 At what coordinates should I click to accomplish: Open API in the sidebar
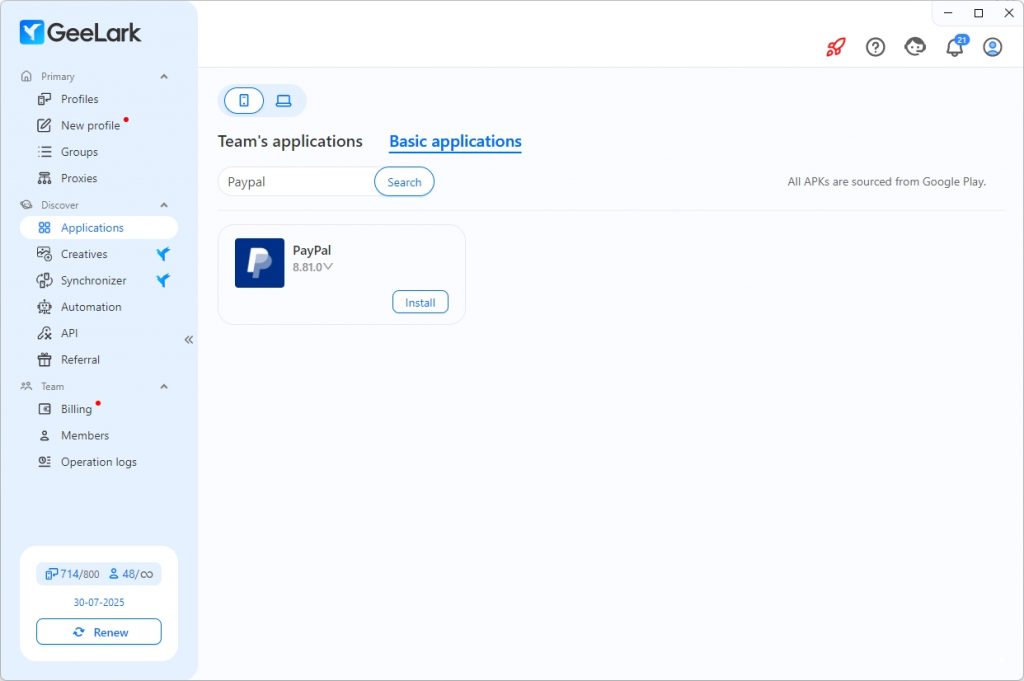[x=99, y=333]
